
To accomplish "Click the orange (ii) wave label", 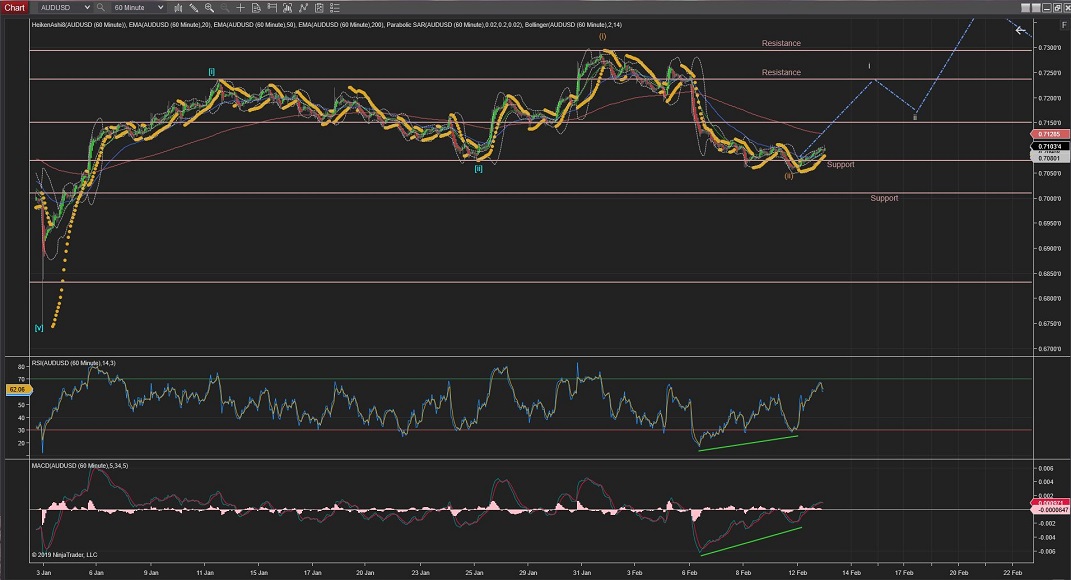I will click(789, 176).
